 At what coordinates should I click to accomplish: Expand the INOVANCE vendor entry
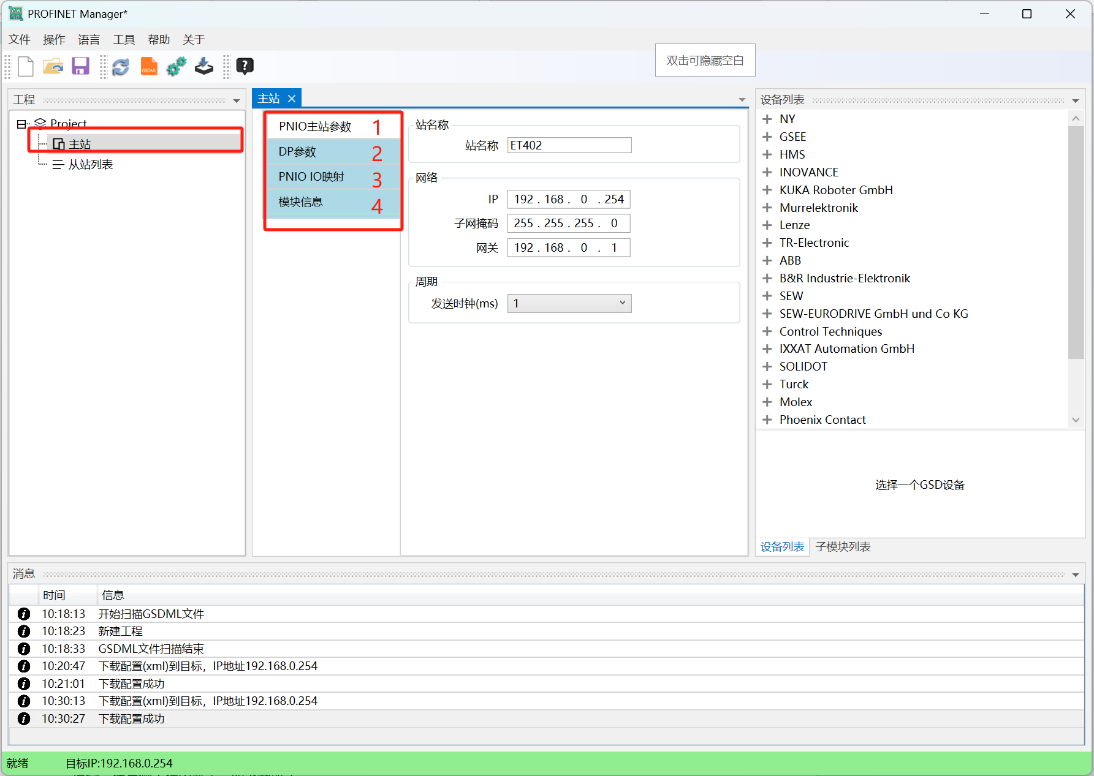click(767, 172)
